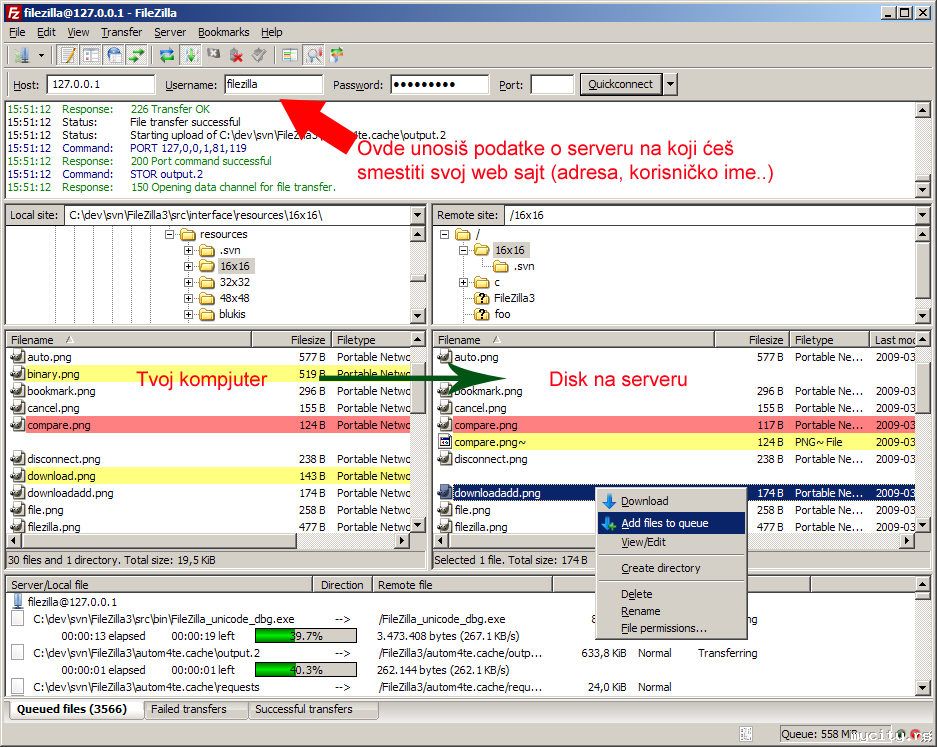The image size is (937, 747).
Task: Click the 39.7% transfer progress bar
Action: click(x=306, y=636)
